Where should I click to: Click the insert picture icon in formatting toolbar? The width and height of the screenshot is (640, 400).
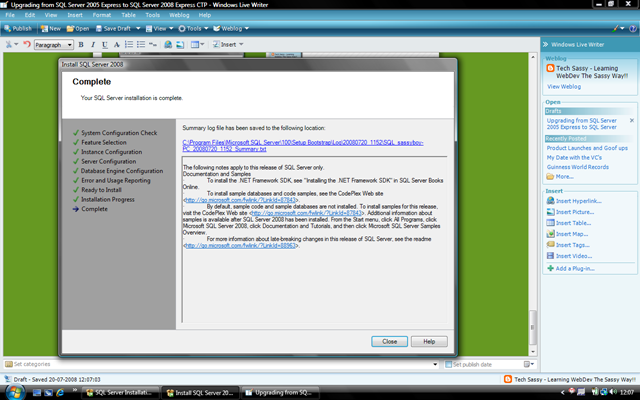[180, 44]
